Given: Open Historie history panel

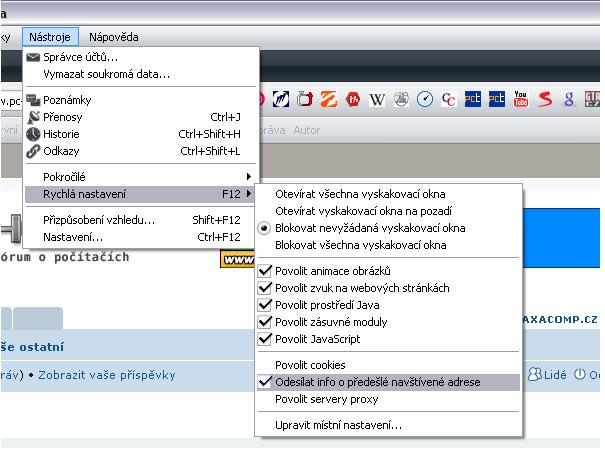Looking at the screenshot, I should [x=61, y=134].
